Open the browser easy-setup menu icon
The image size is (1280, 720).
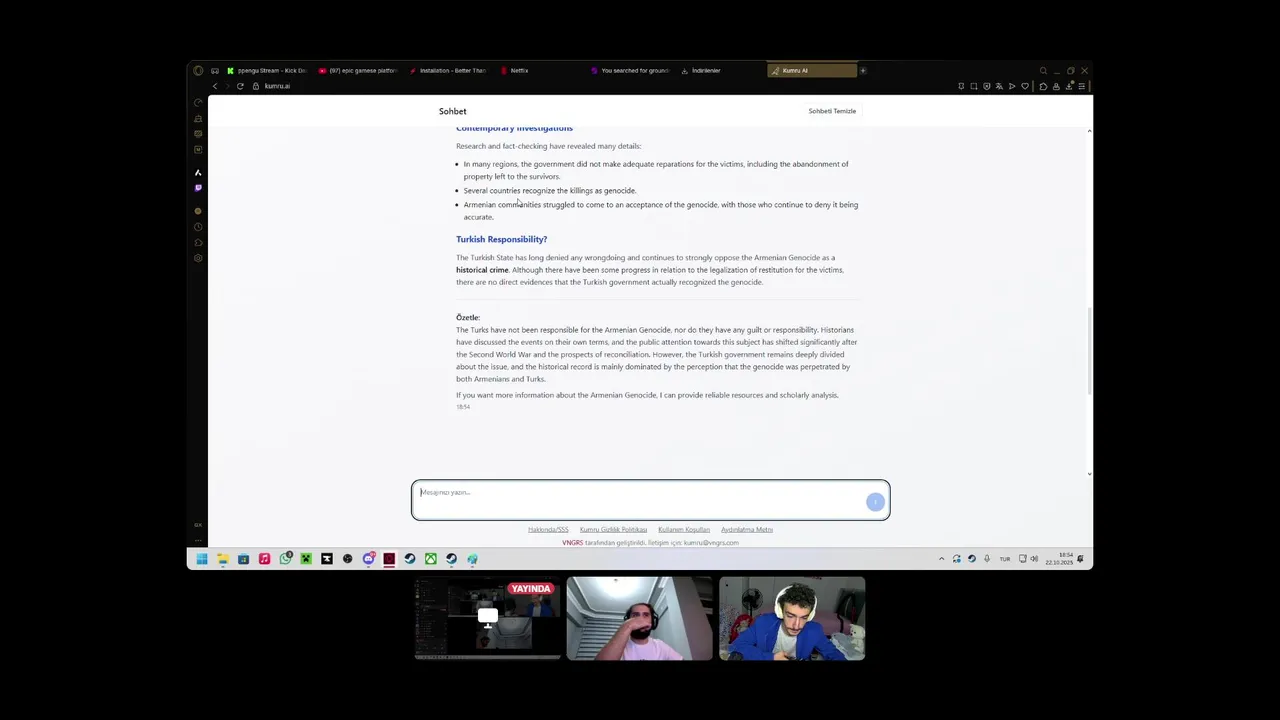[1081, 86]
